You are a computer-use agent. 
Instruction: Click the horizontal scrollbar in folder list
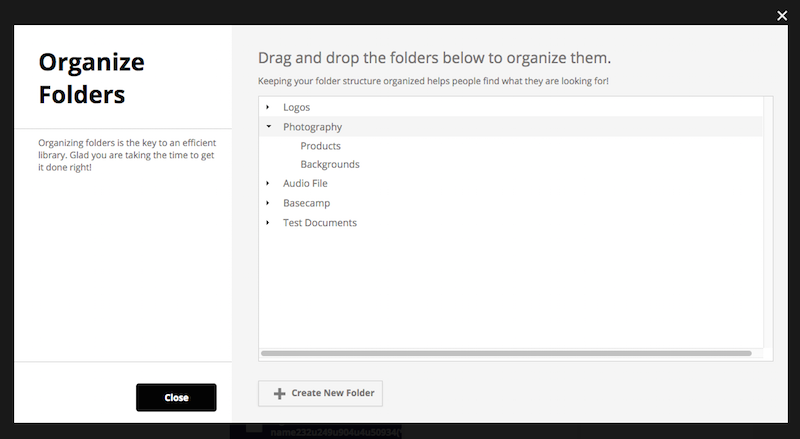click(506, 353)
